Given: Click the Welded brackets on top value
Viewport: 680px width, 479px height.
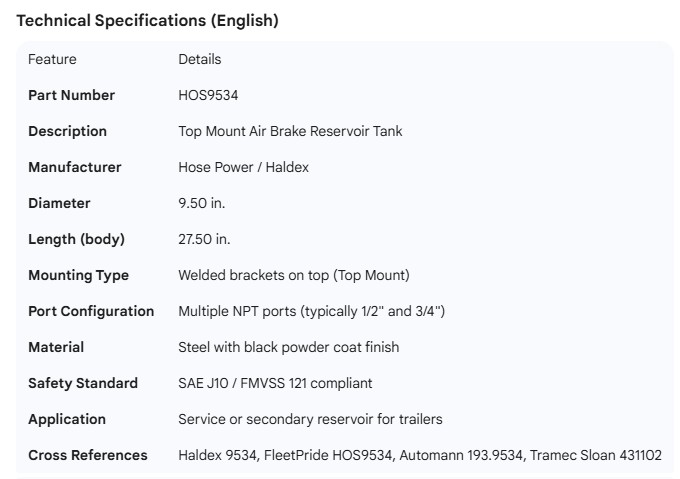Looking at the screenshot, I should [x=293, y=275].
